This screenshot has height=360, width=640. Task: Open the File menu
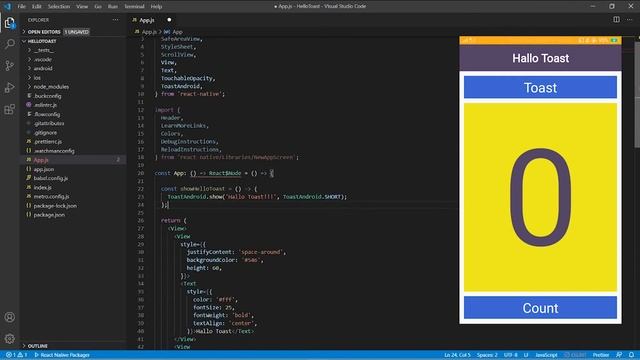pos(22,7)
